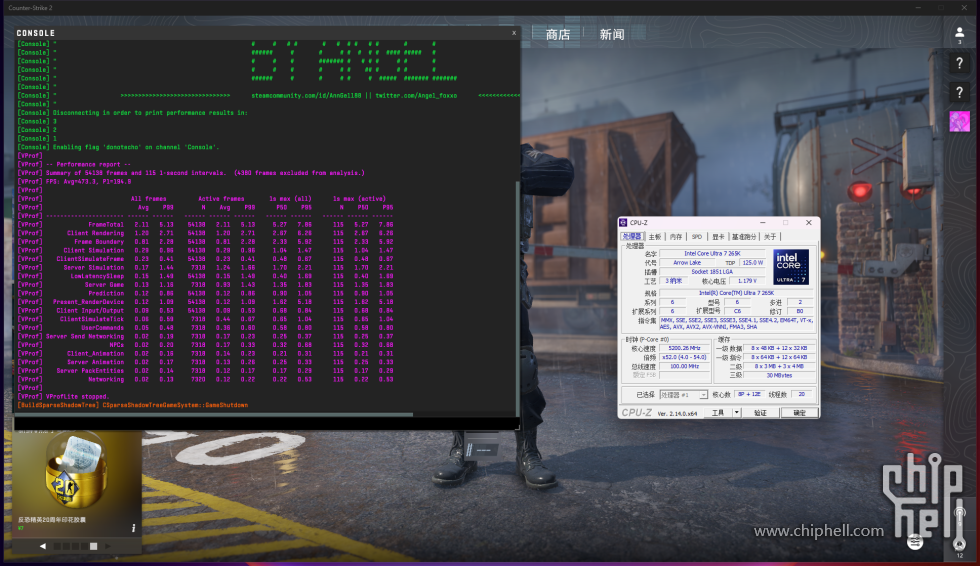Switch to CPU-Z 基准跑分 tab

[744, 237]
